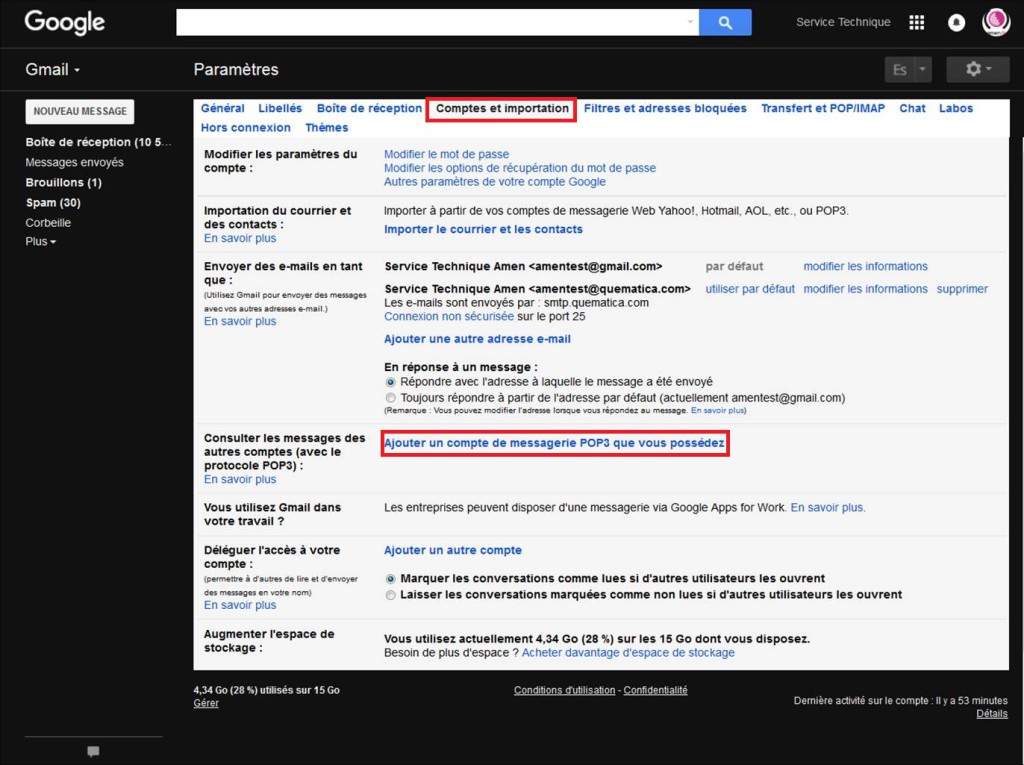
Task: Click modifier les informations for gmail.com address
Action: click(865, 267)
